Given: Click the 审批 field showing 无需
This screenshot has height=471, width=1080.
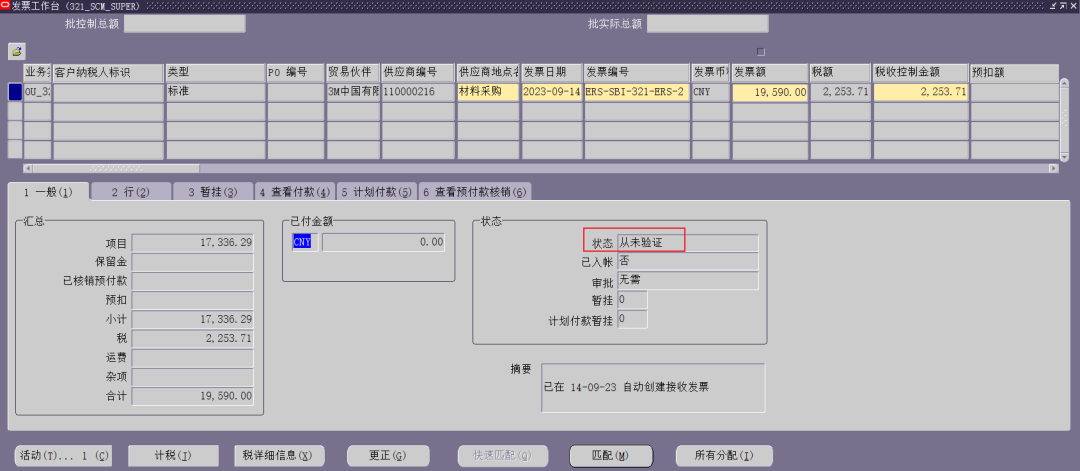Looking at the screenshot, I should (x=687, y=280).
